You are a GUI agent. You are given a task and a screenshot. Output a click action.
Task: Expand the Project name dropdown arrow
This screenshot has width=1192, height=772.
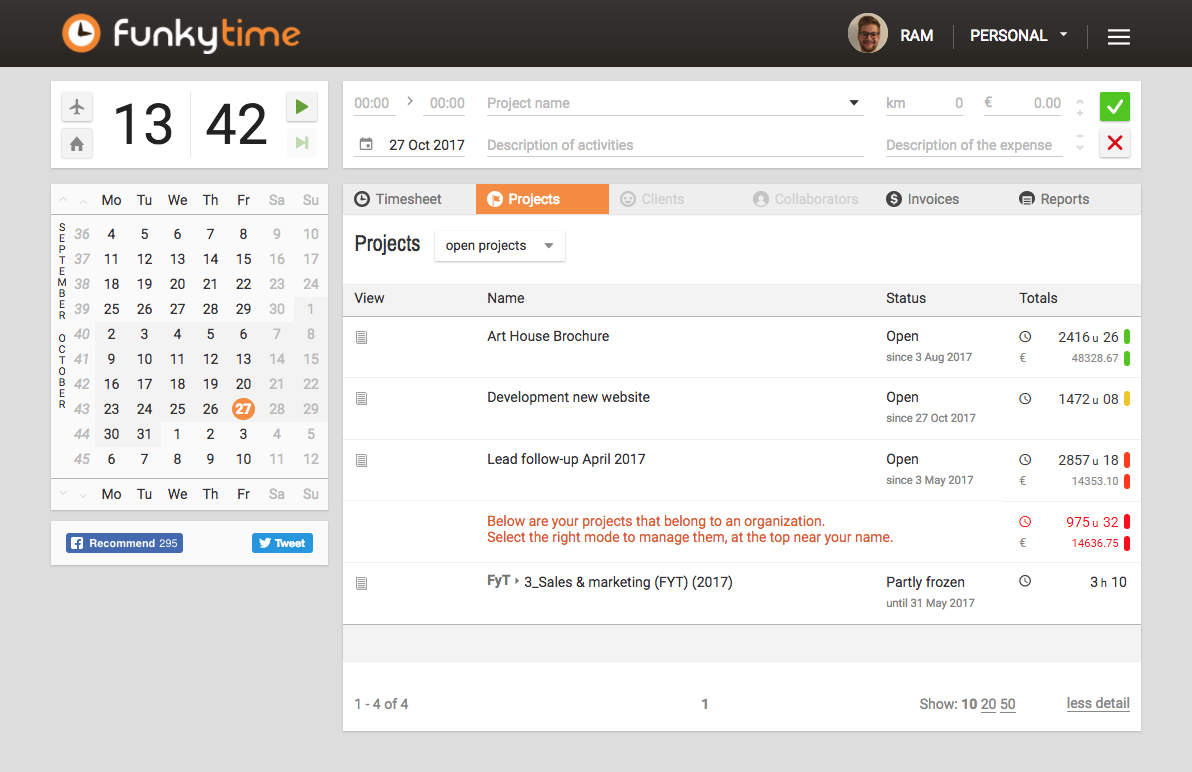point(854,103)
